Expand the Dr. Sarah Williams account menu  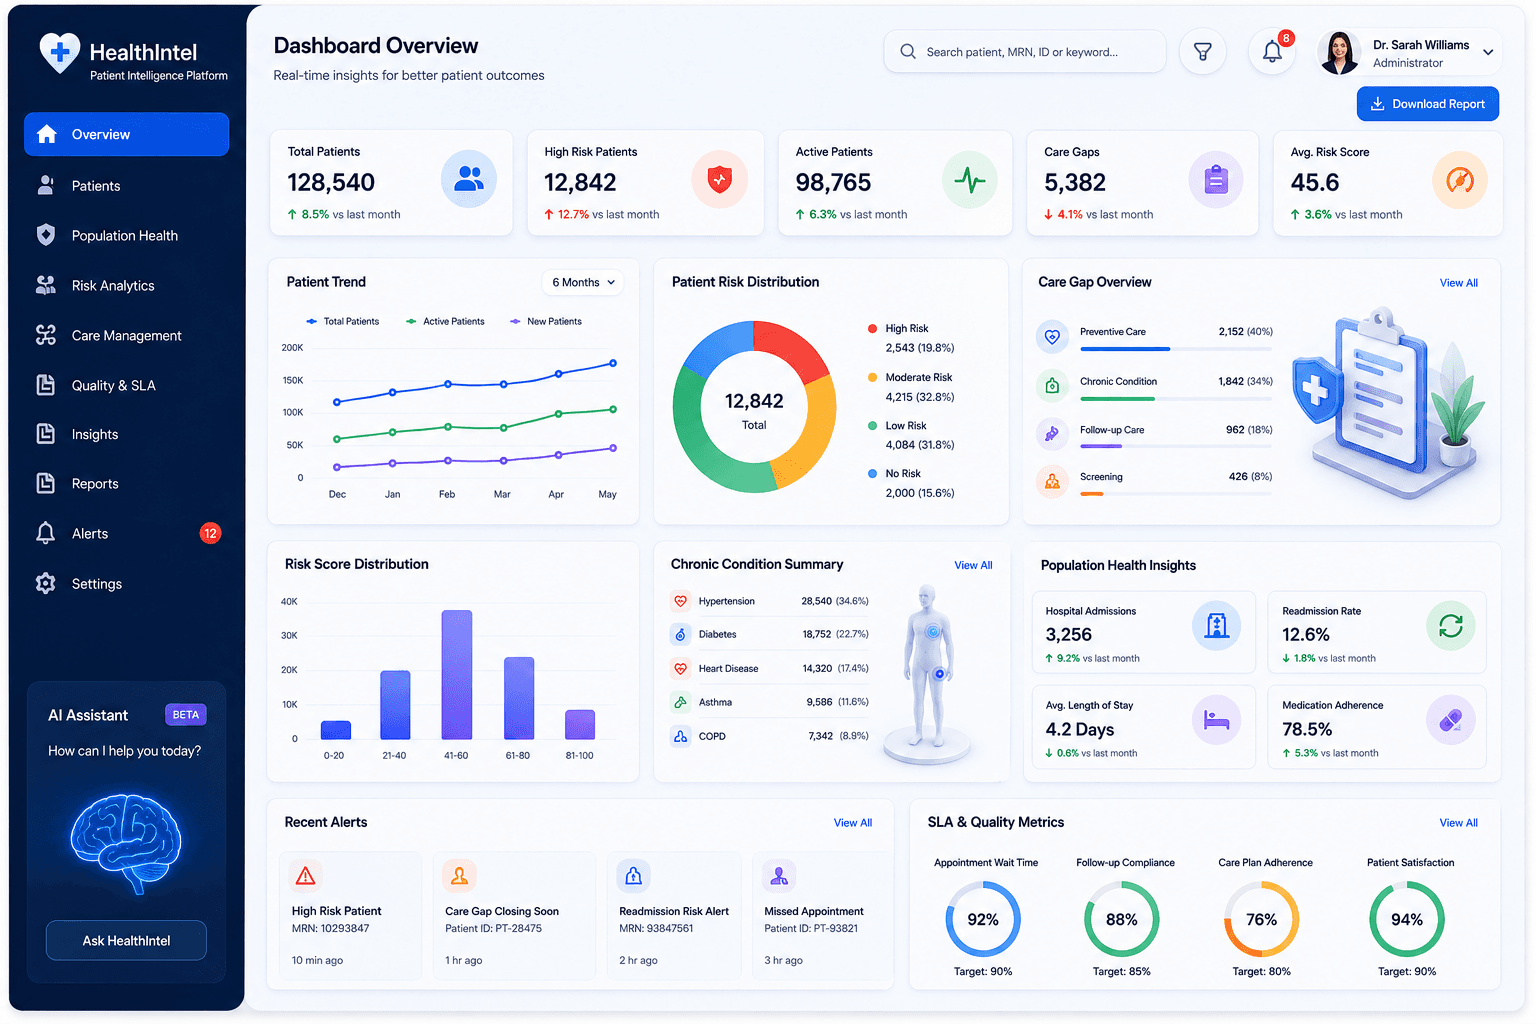1488,52
